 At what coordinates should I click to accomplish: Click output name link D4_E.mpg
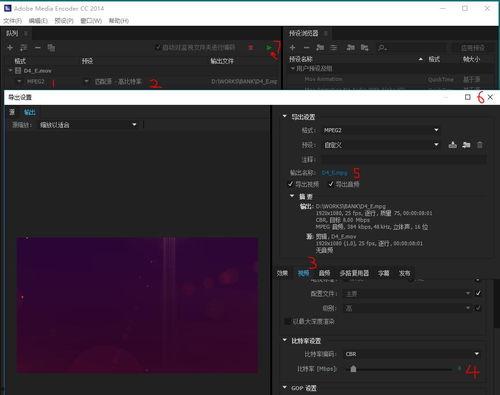coord(335,173)
